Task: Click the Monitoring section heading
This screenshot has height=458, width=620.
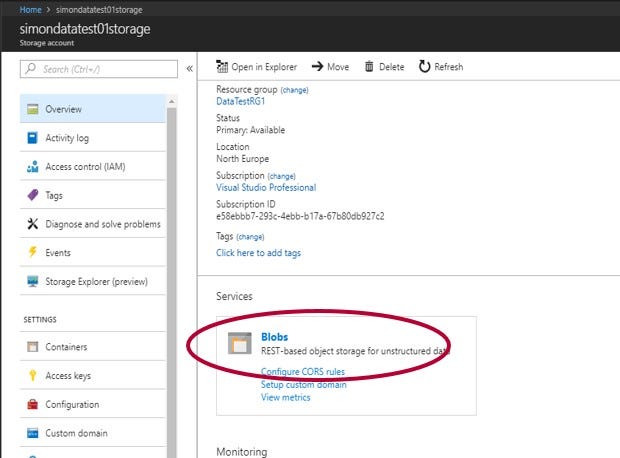Action: pos(242,452)
